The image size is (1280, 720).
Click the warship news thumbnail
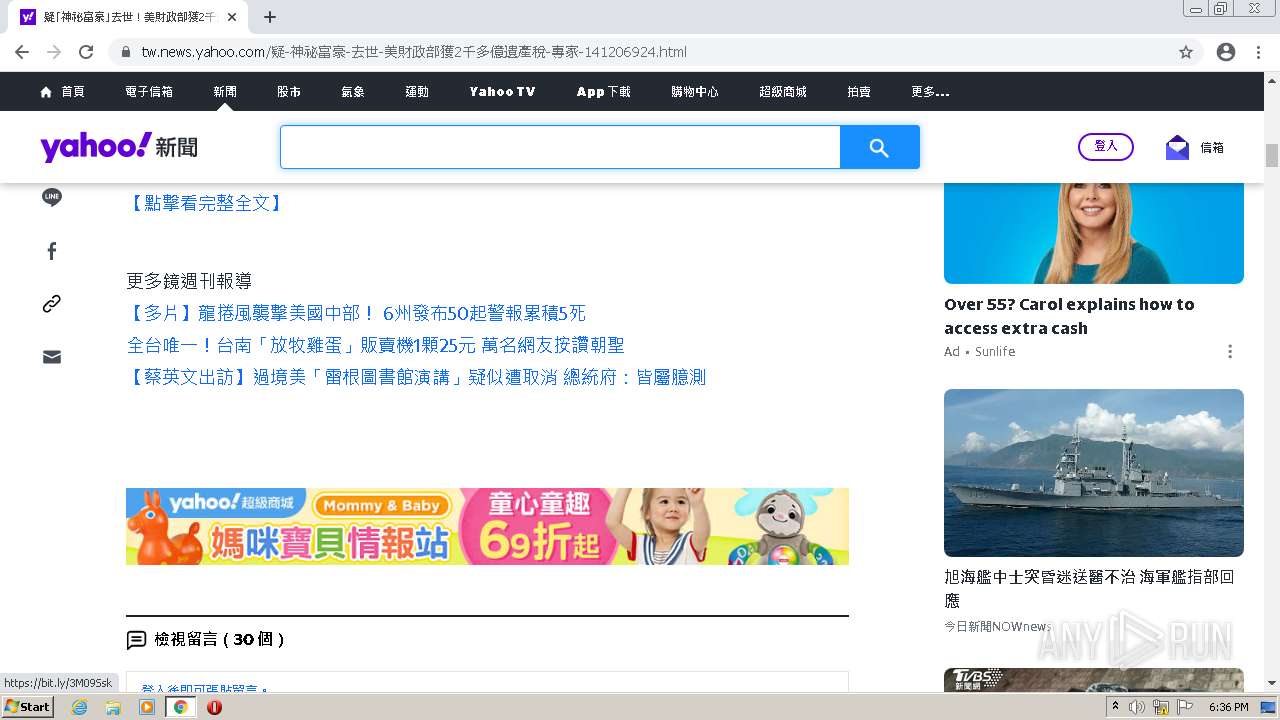tap(1094, 473)
